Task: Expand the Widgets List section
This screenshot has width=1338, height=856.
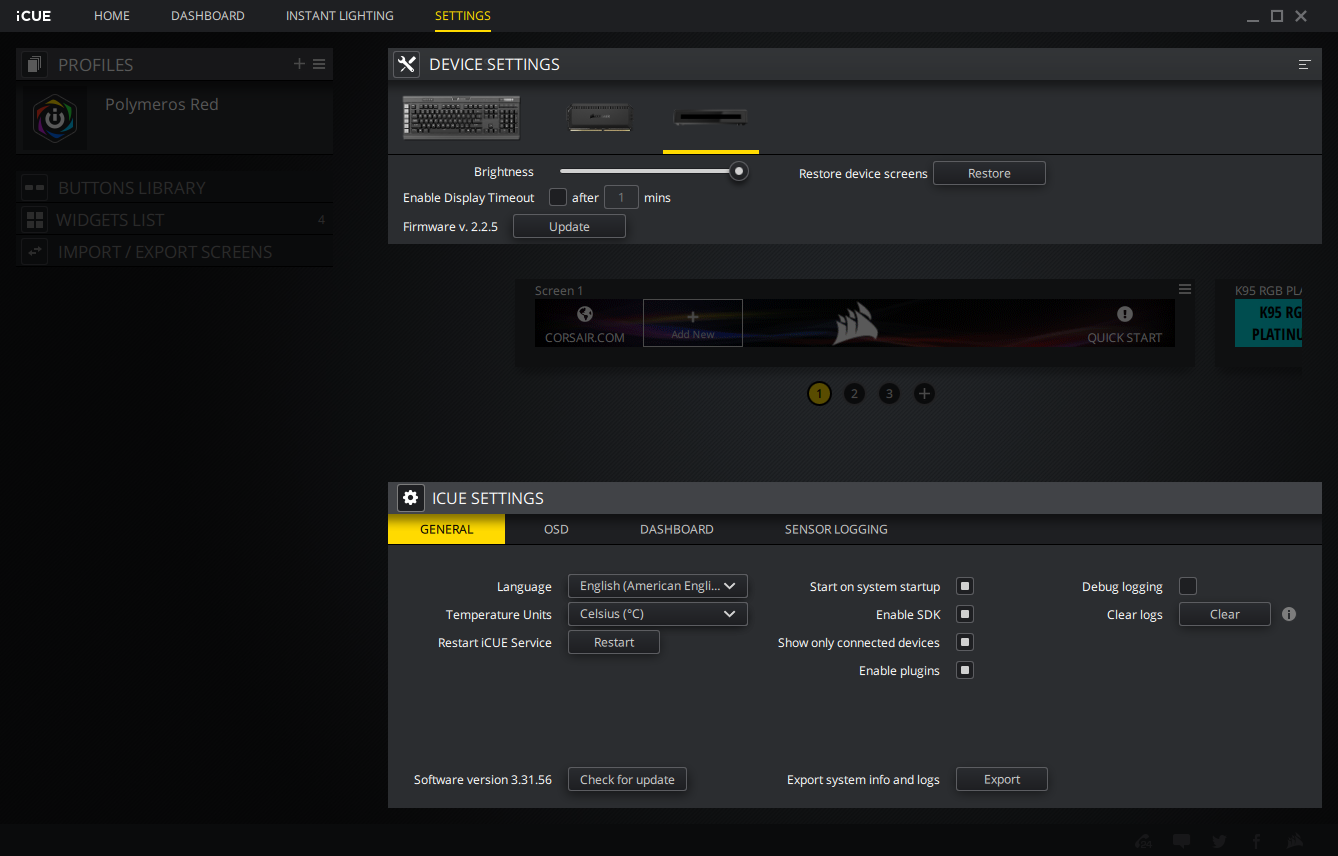Action: pyautogui.click(x=110, y=220)
